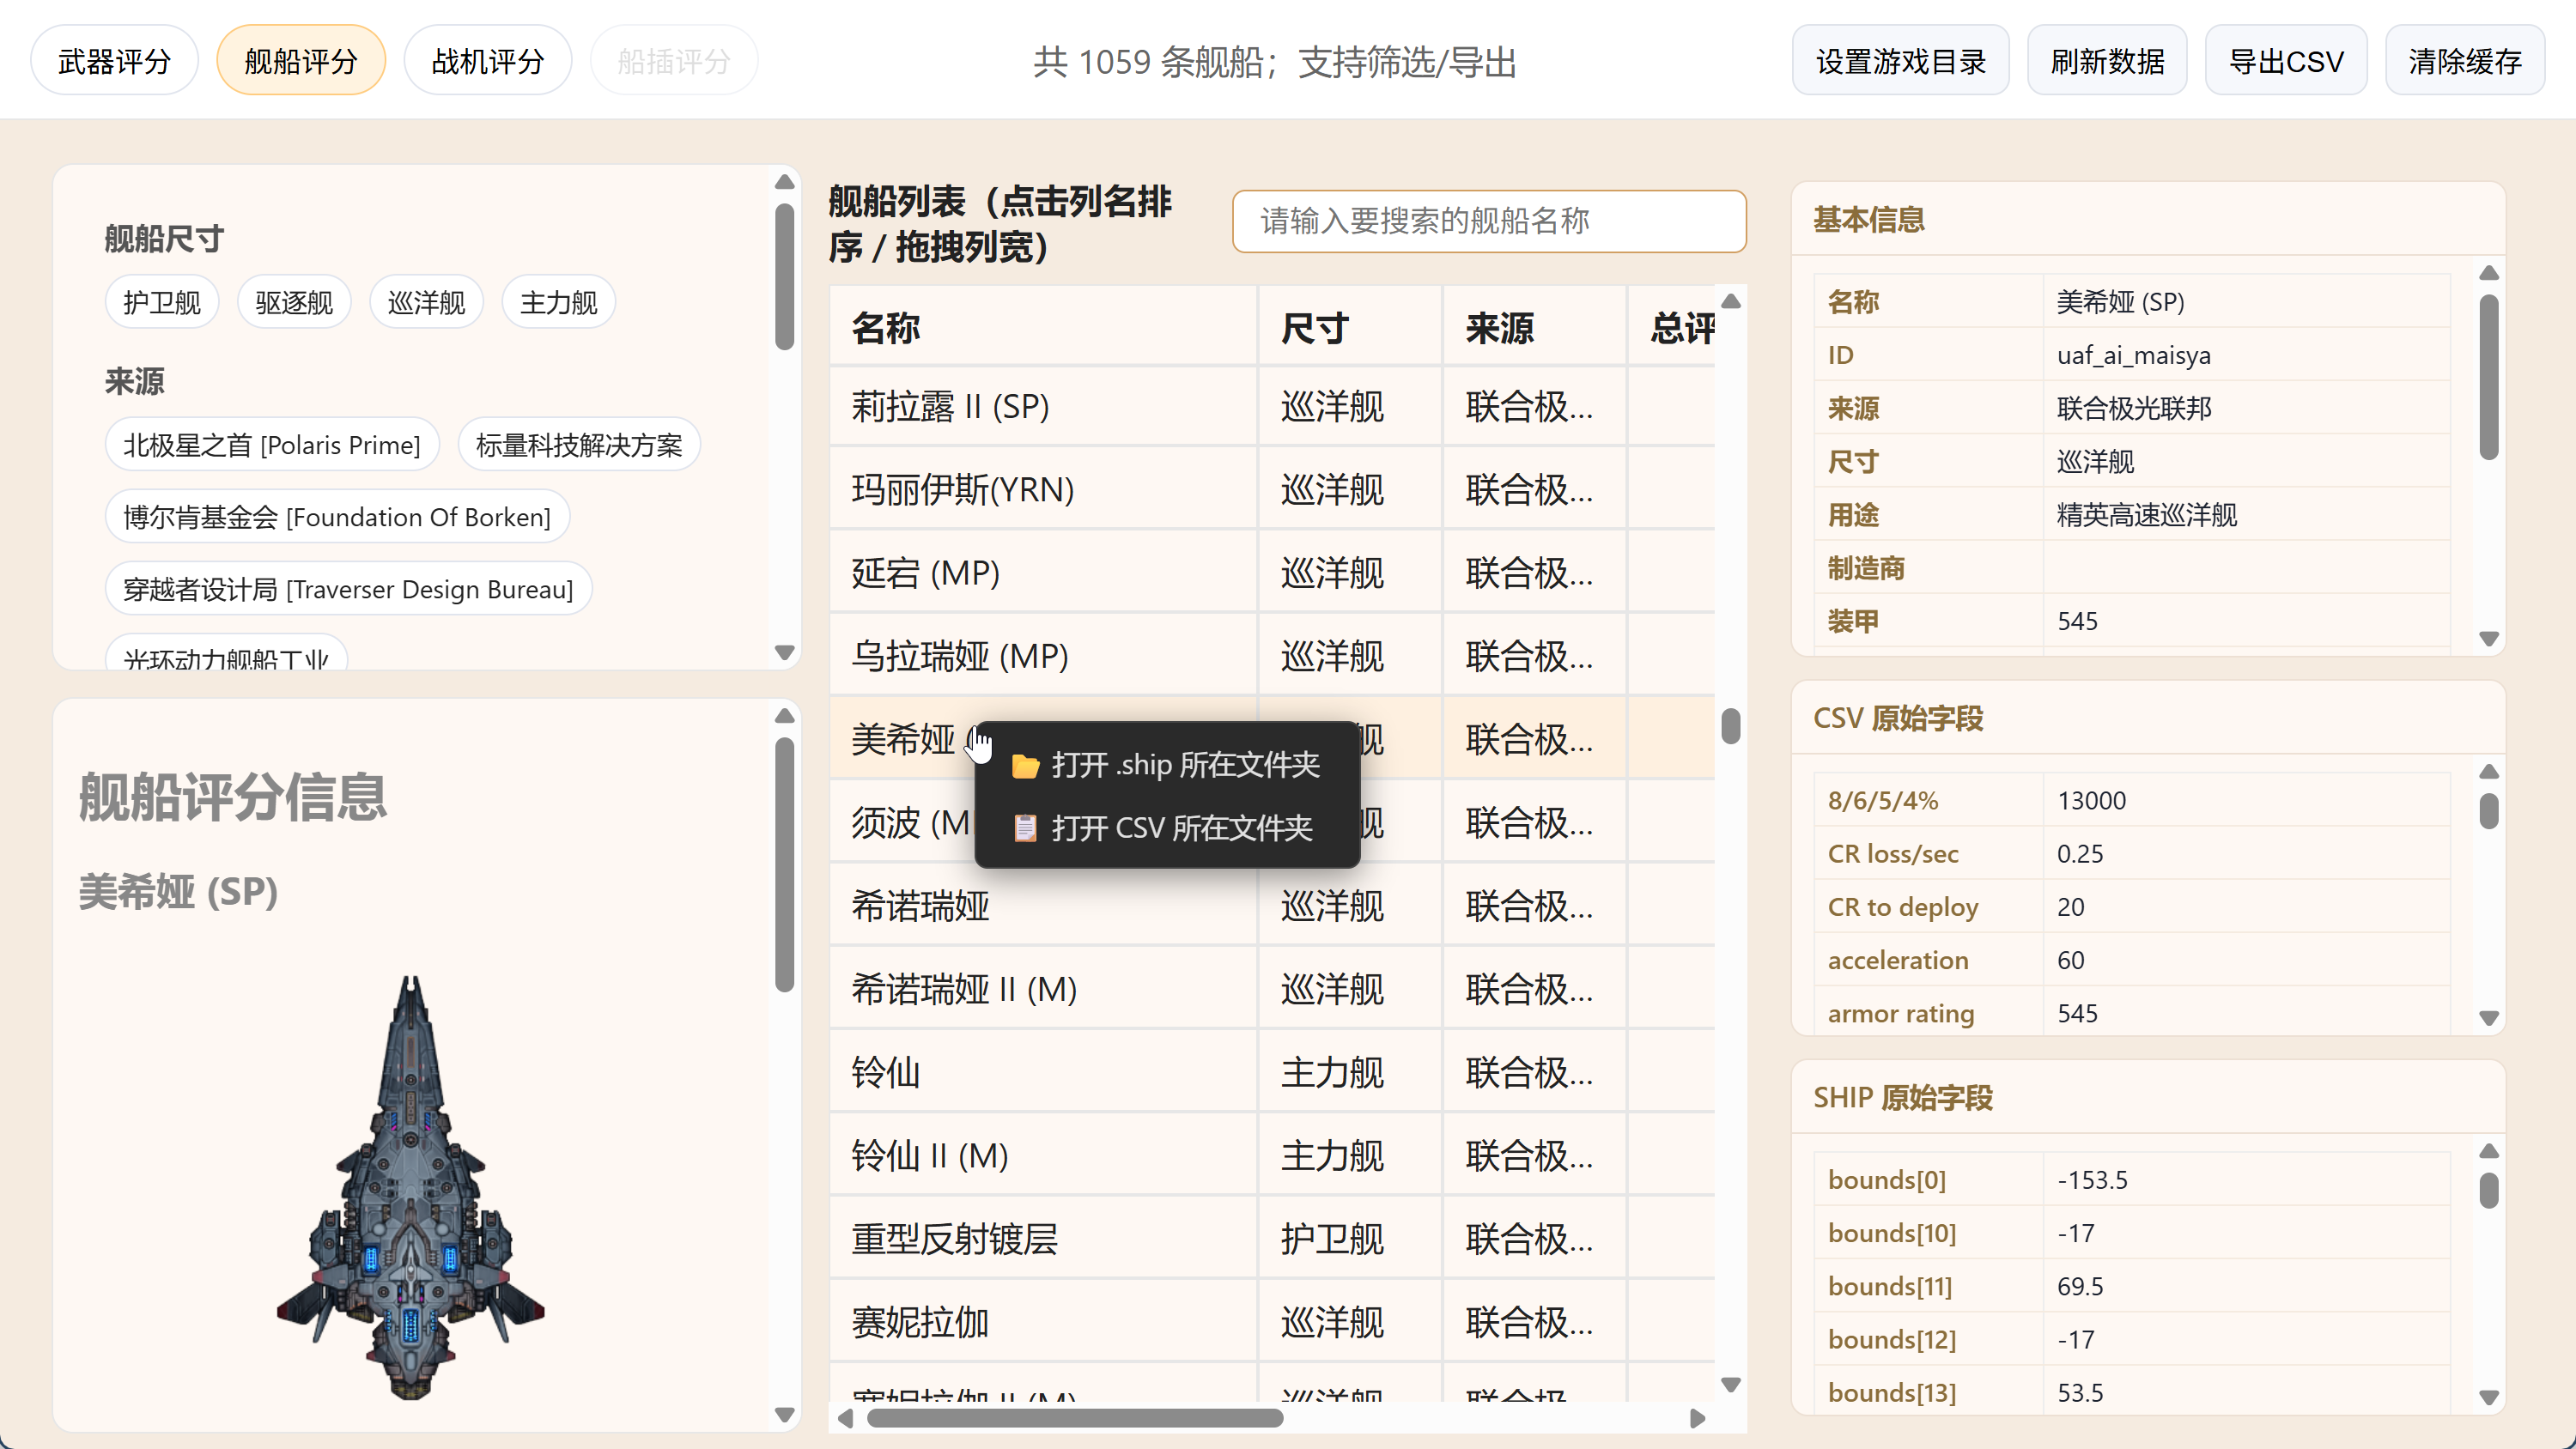Sort the list by the 尺寸 column
This screenshot has width=2576, height=1449.
(x=1314, y=328)
